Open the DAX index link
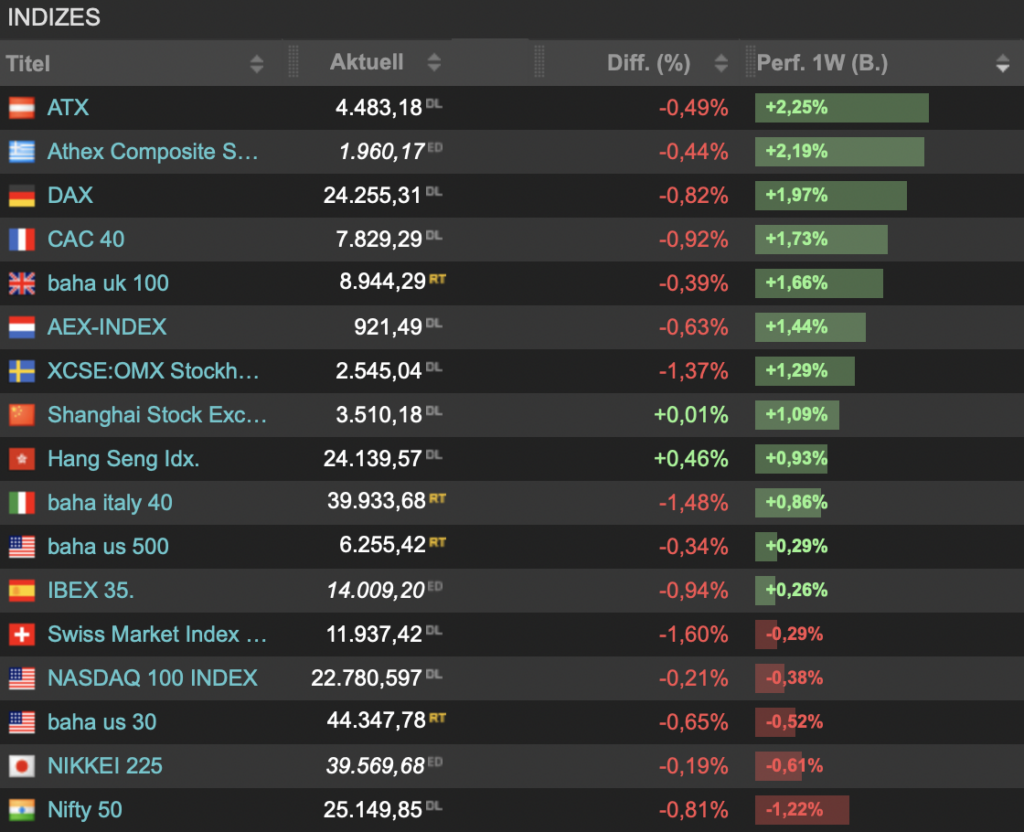Image resolution: width=1024 pixels, height=832 pixels. pyautogui.click(x=70, y=195)
